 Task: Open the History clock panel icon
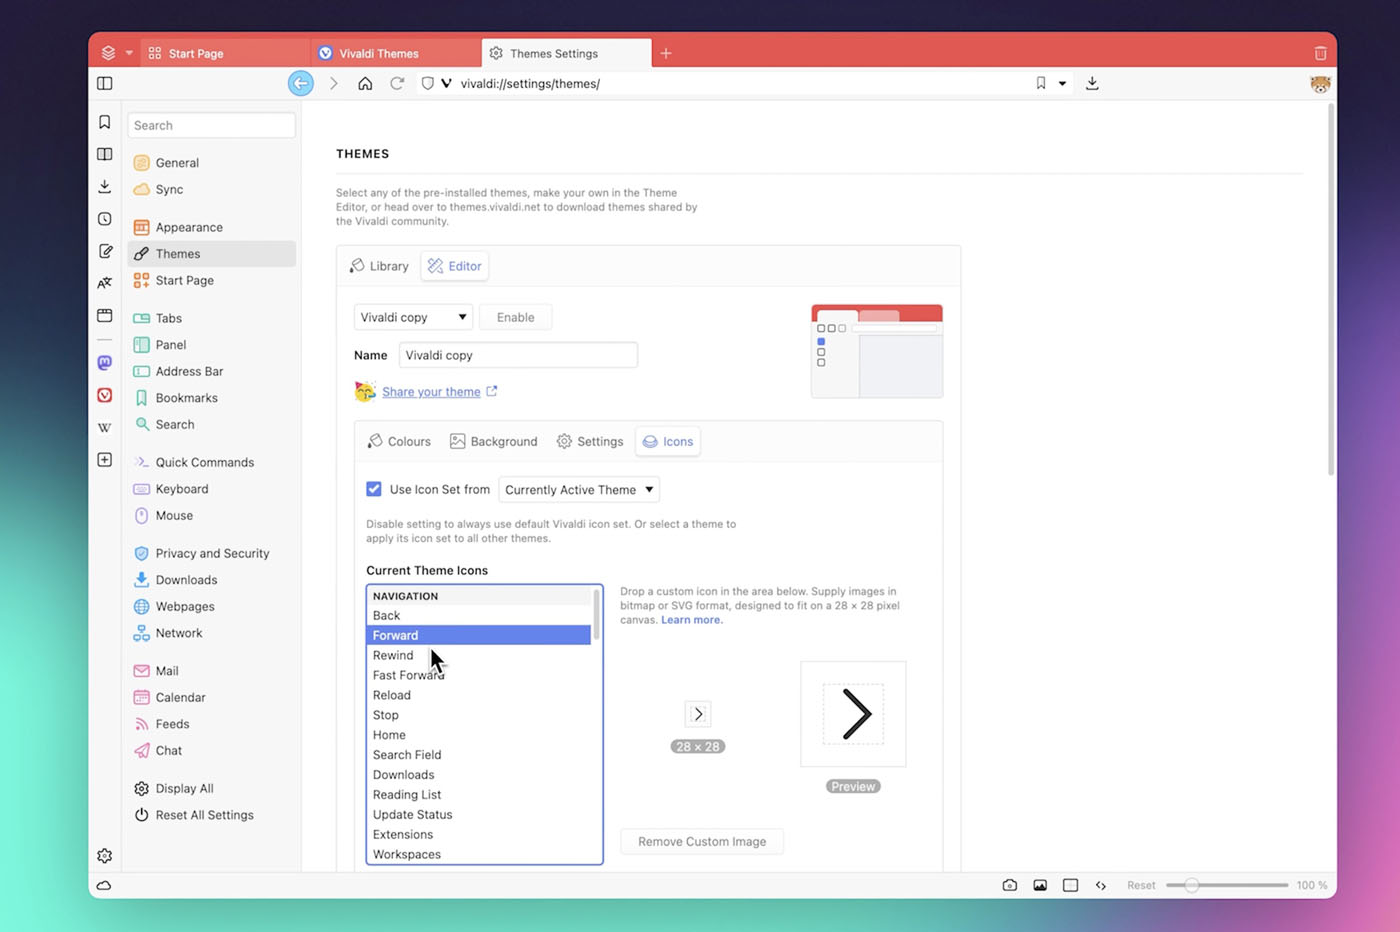105,219
